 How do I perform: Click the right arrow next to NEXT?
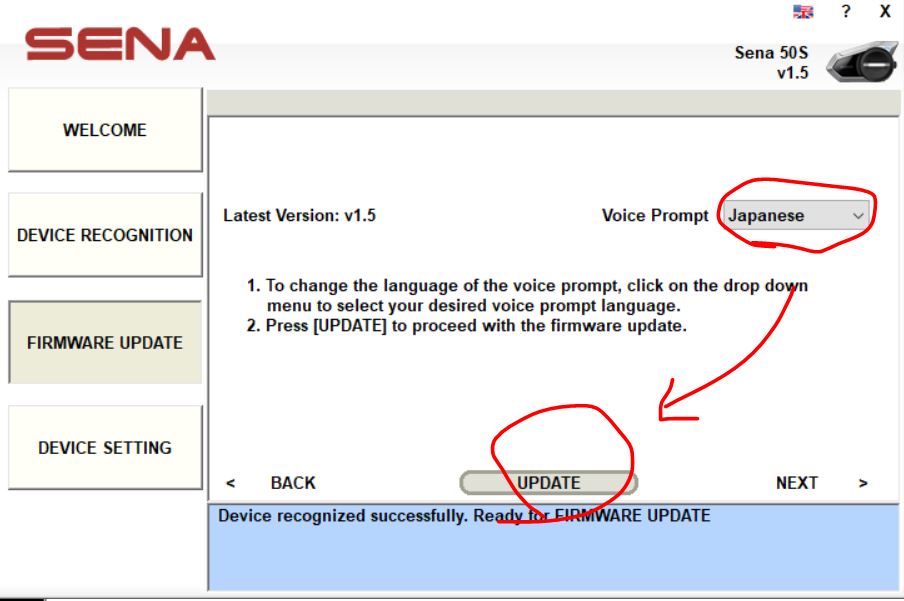[862, 483]
